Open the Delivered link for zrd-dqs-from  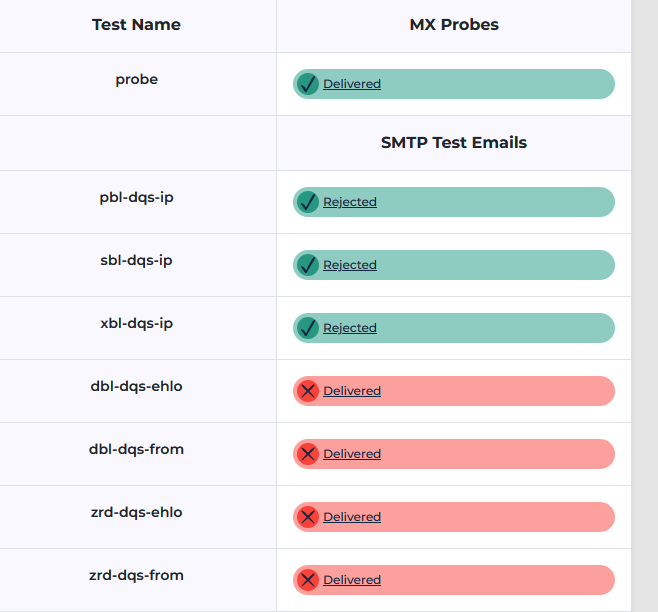(x=352, y=580)
